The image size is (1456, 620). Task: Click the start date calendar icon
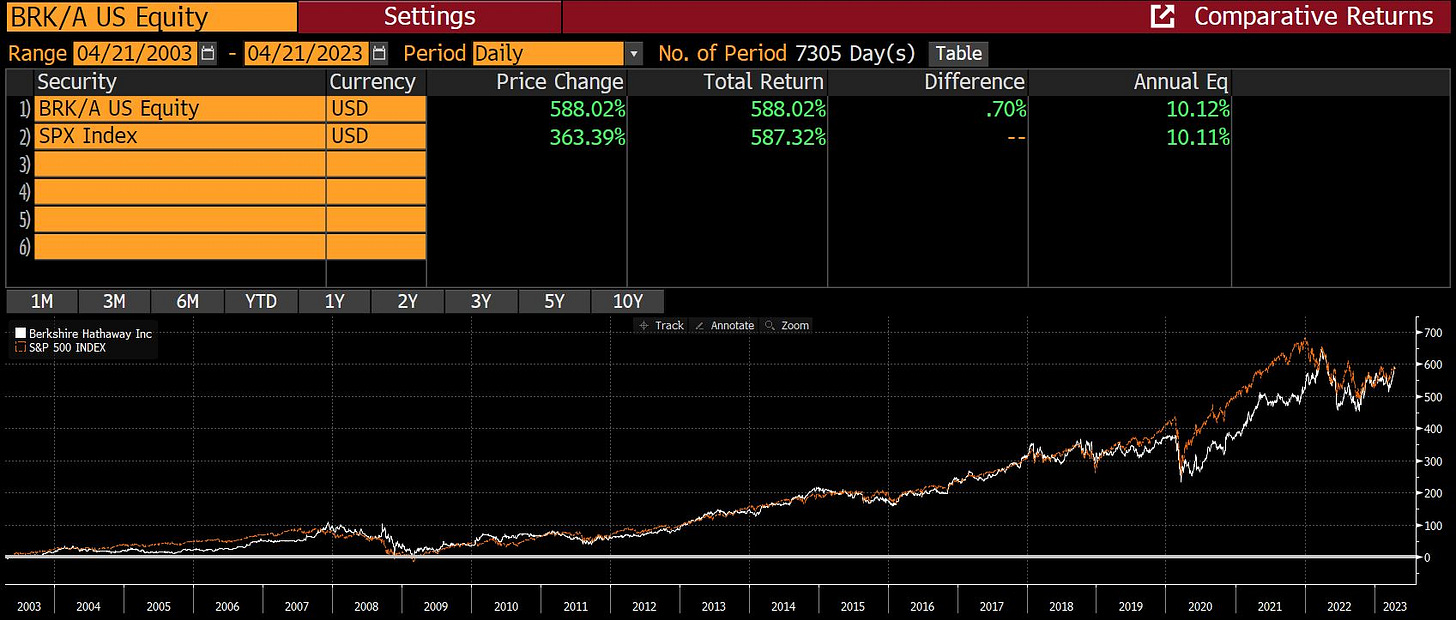coord(208,54)
